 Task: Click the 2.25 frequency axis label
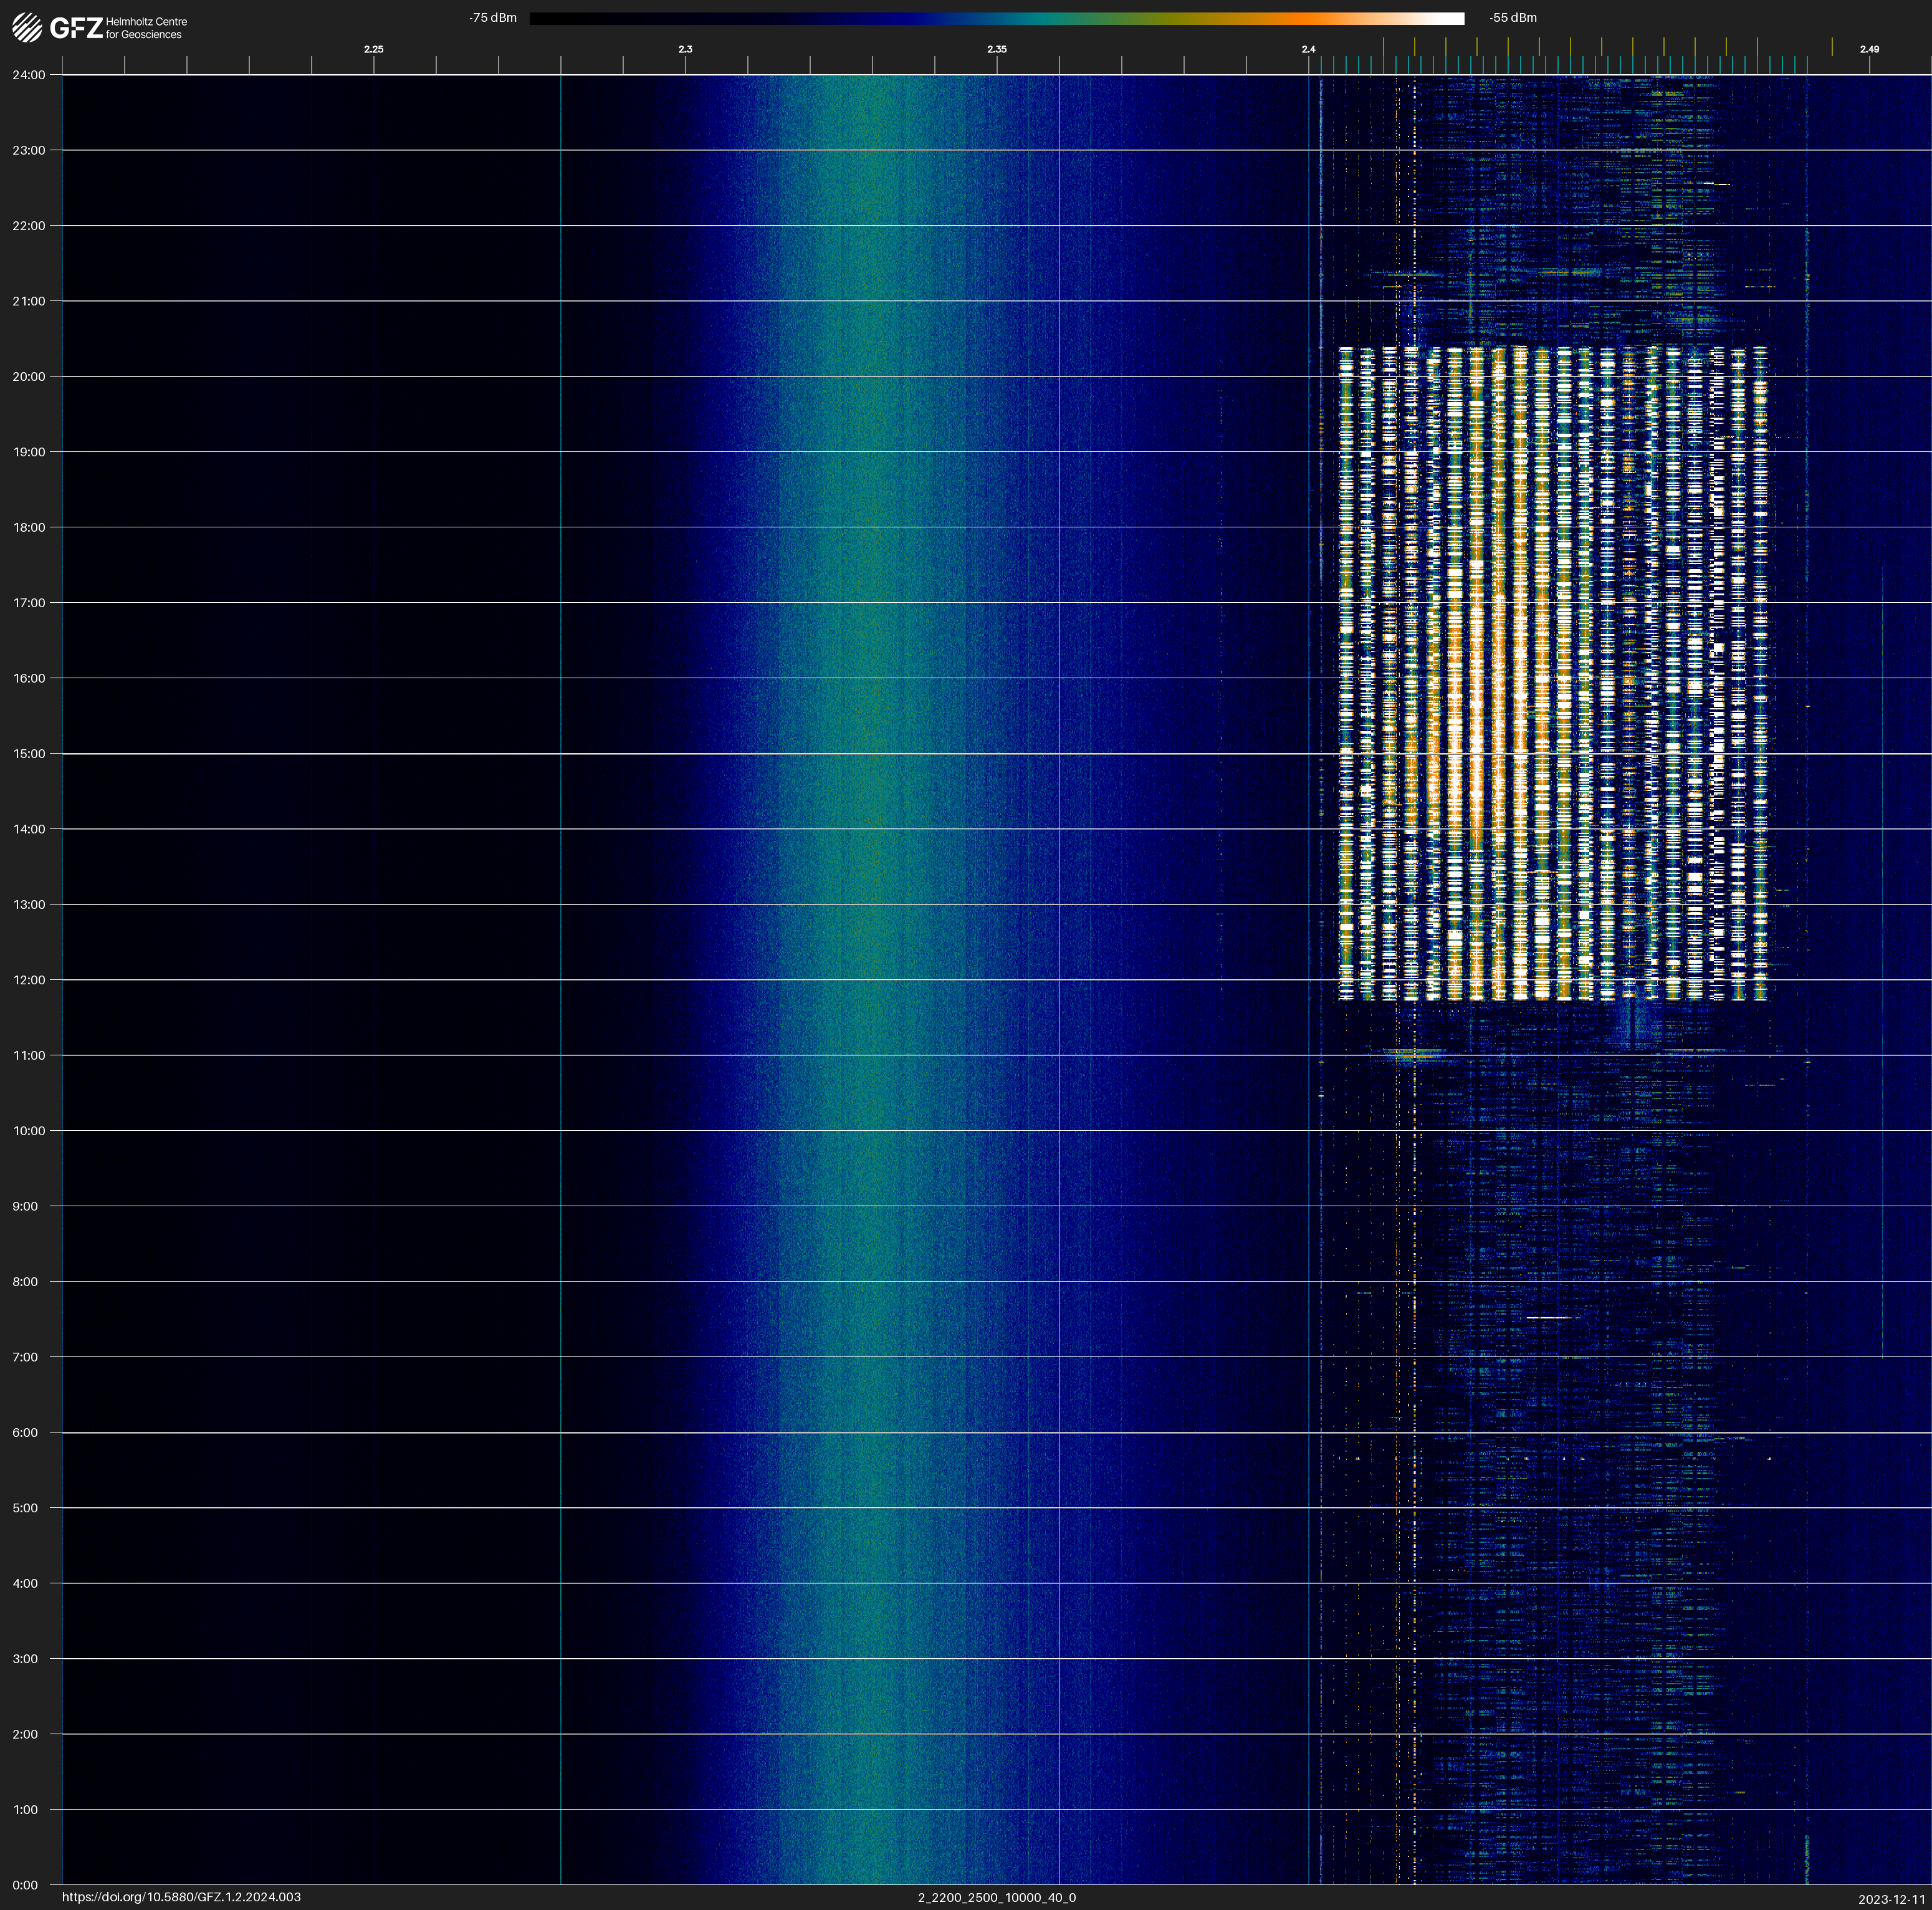point(373,49)
